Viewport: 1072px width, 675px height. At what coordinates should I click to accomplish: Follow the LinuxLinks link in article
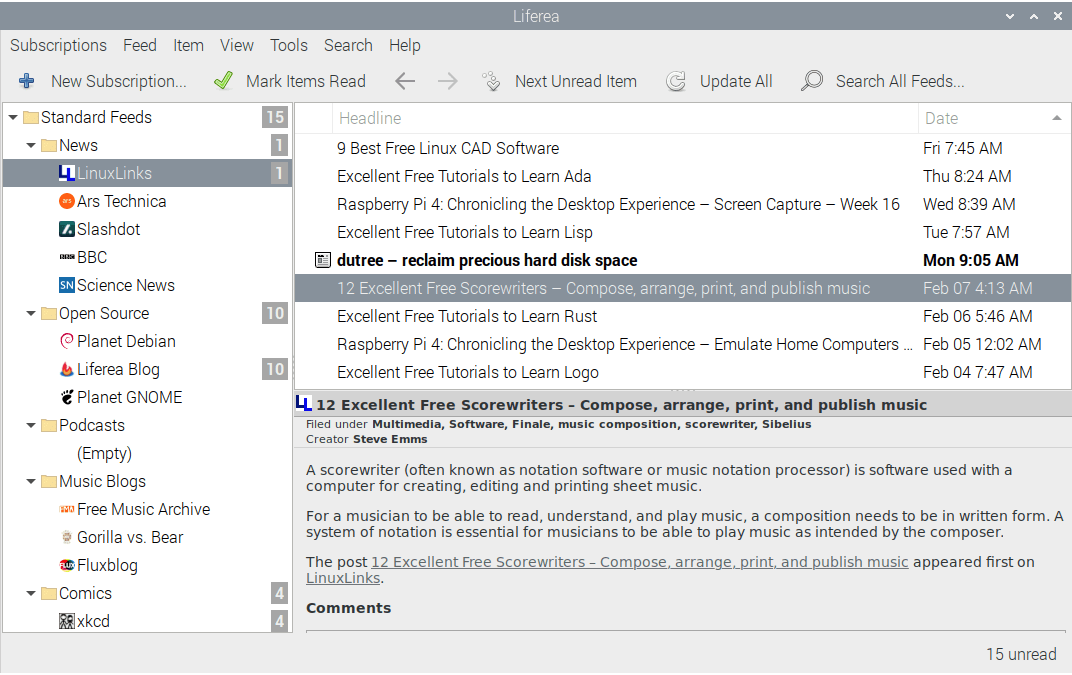(x=343, y=579)
